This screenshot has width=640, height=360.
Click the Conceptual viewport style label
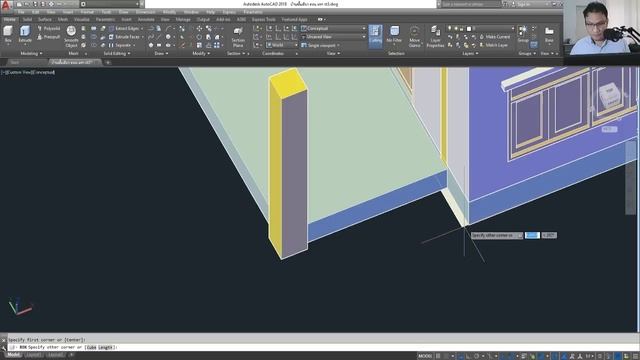pyautogui.click(x=42, y=72)
